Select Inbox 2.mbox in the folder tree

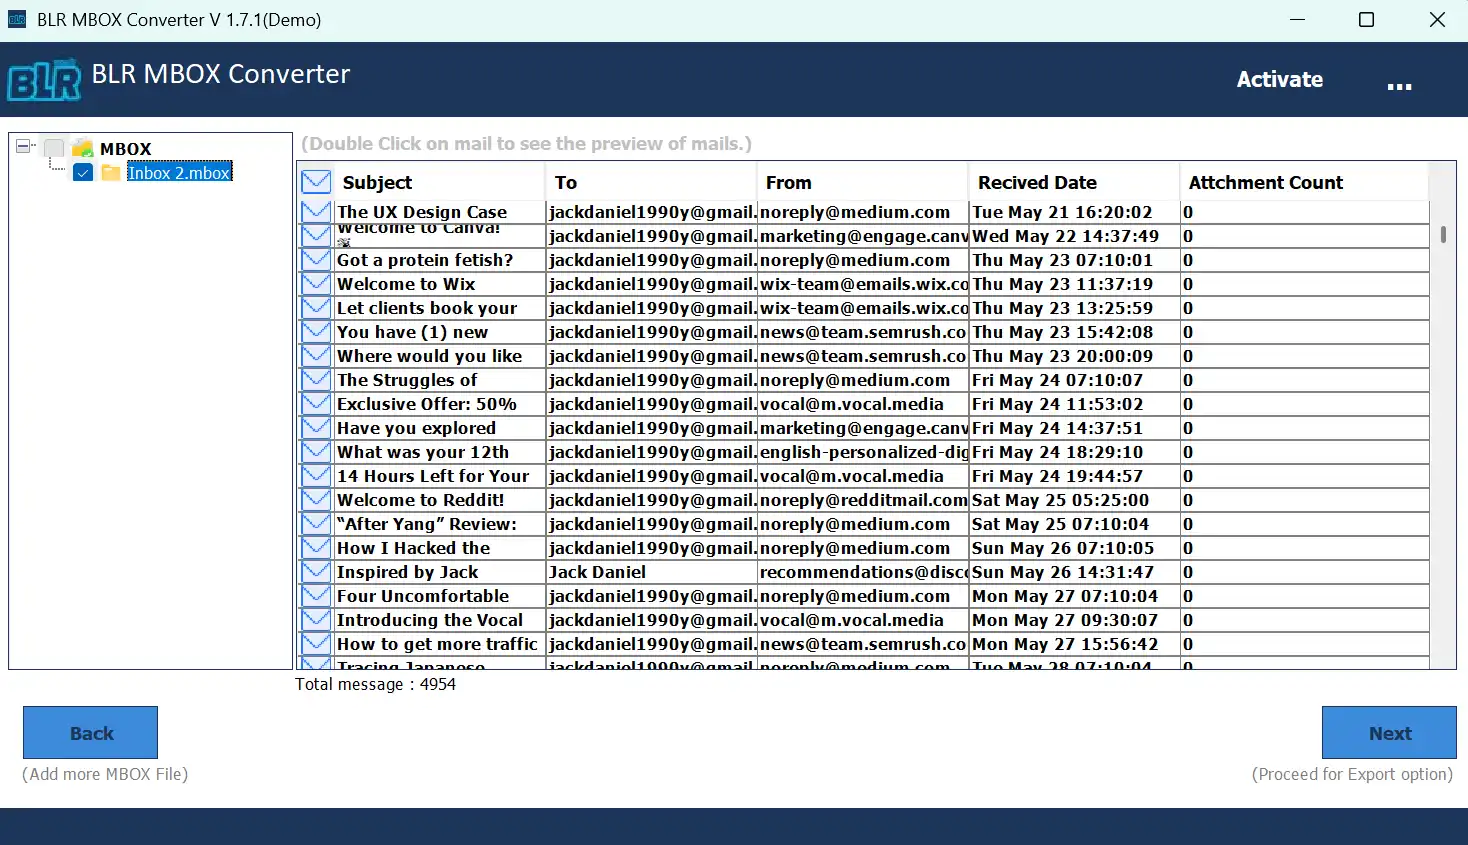pyautogui.click(x=180, y=172)
